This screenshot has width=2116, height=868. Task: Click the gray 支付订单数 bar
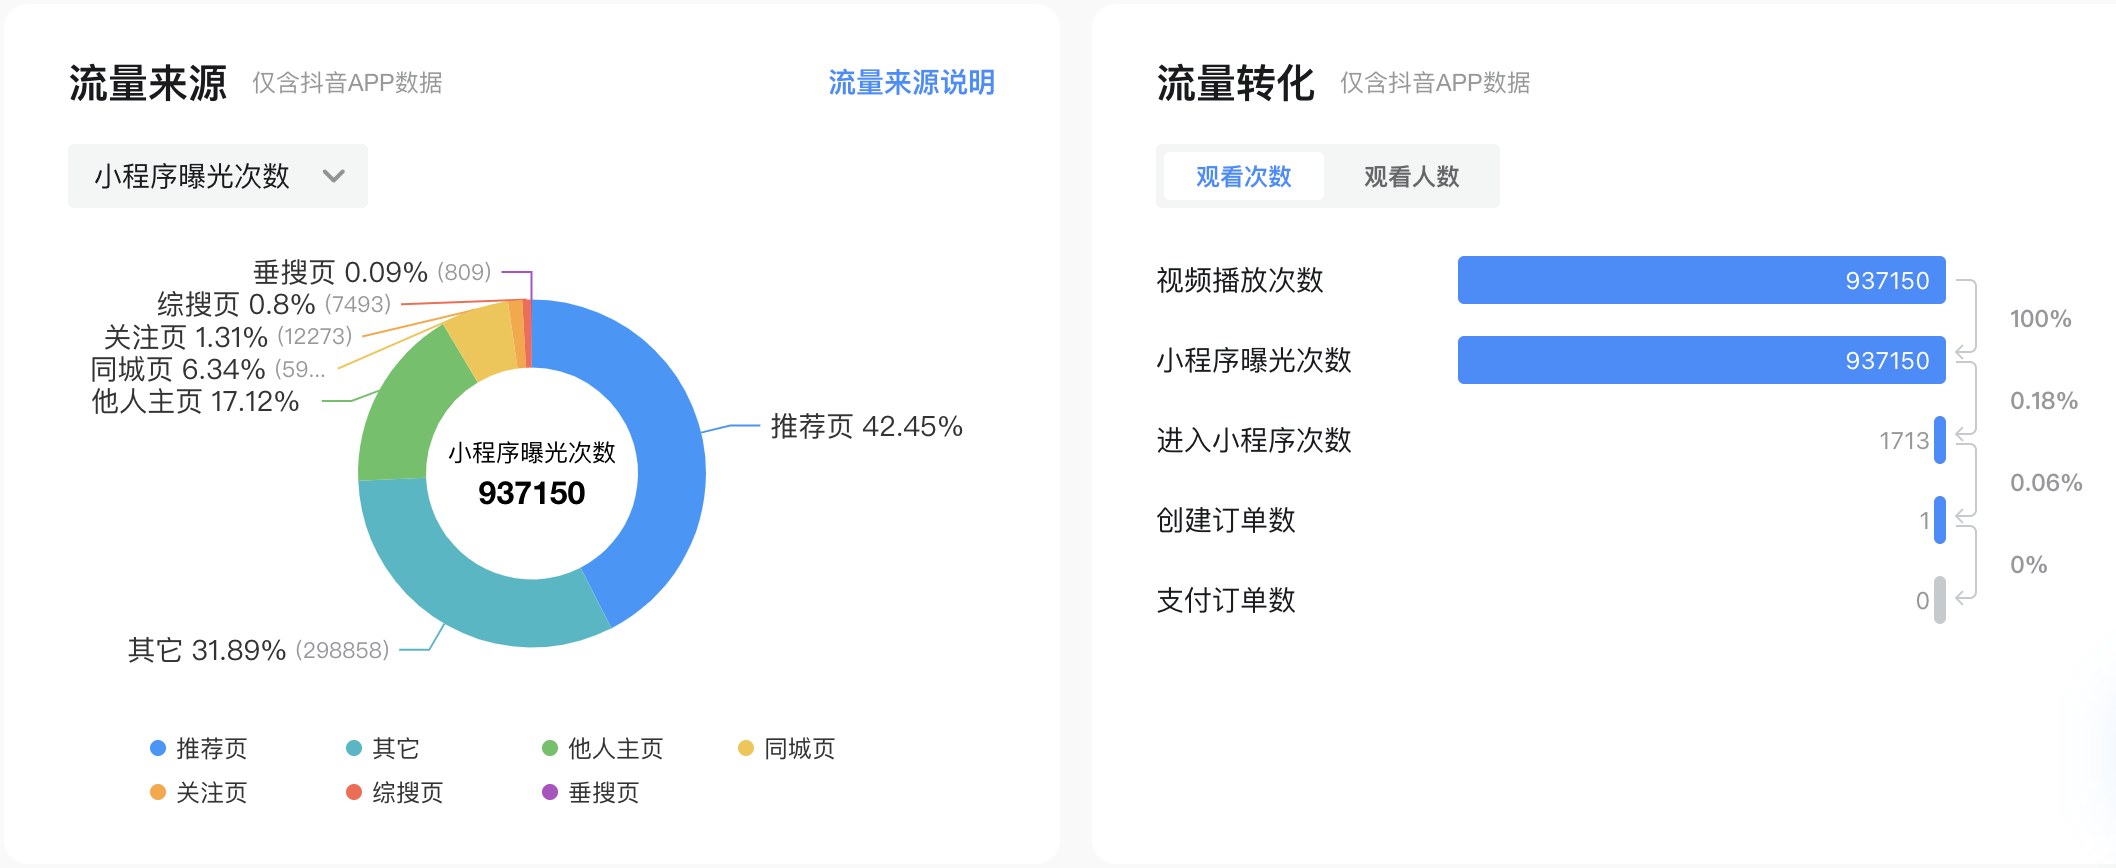point(1940,600)
